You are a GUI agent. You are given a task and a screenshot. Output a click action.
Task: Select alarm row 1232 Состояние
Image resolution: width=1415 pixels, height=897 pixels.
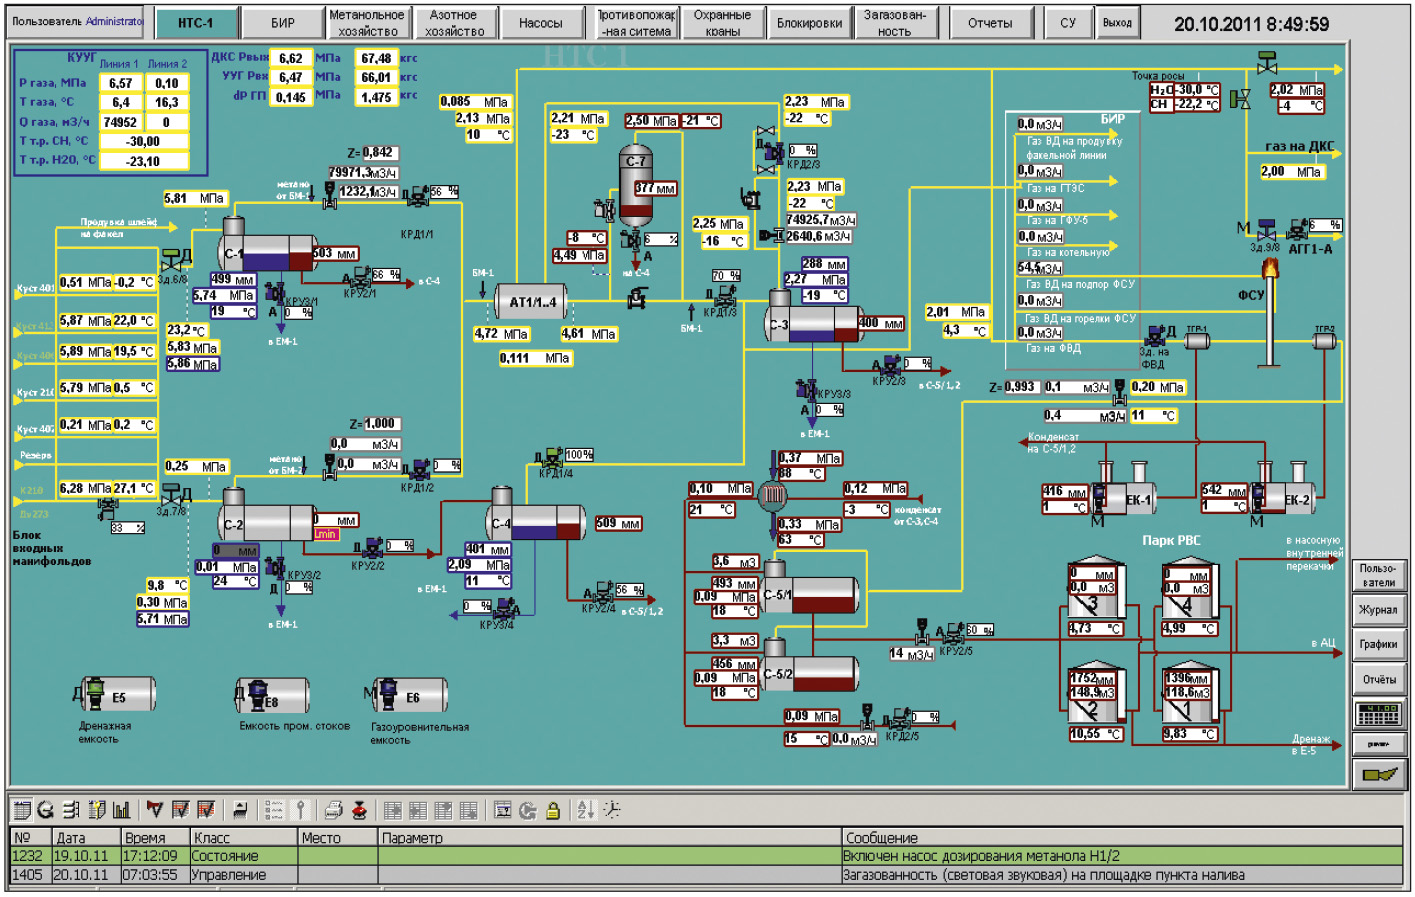coord(707,856)
